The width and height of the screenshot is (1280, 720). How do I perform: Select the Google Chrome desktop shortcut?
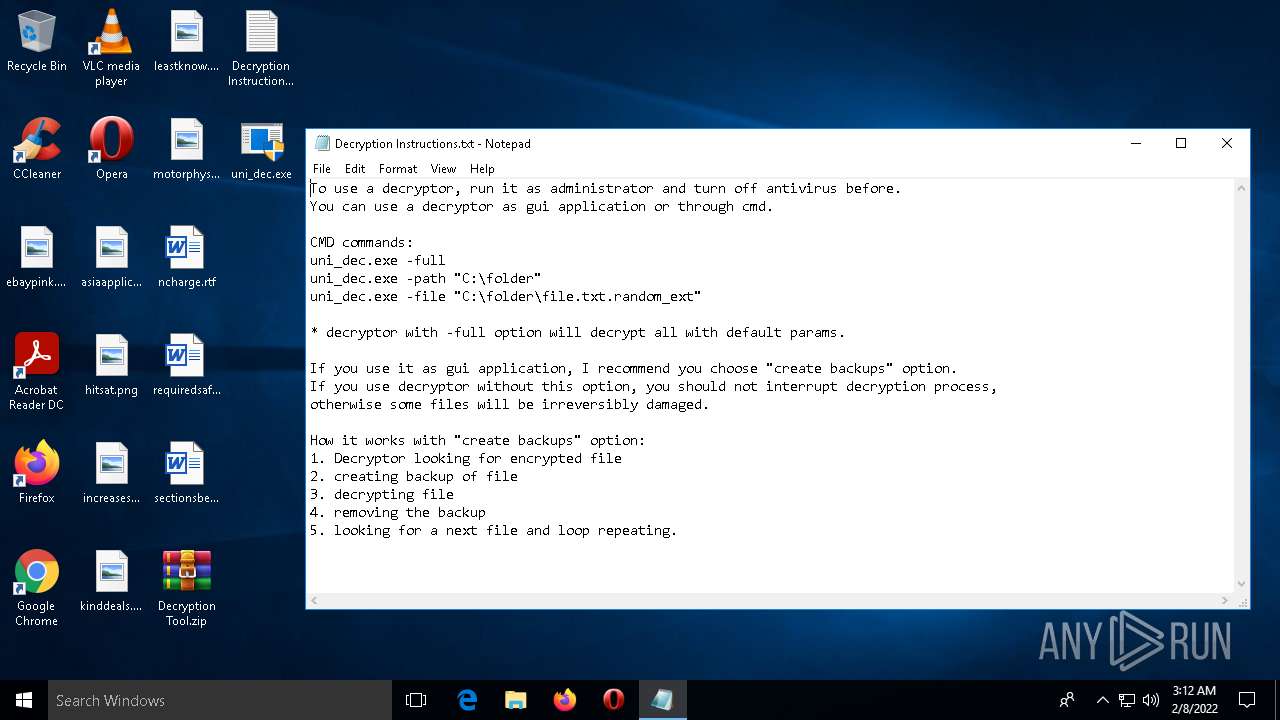tap(37, 588)
